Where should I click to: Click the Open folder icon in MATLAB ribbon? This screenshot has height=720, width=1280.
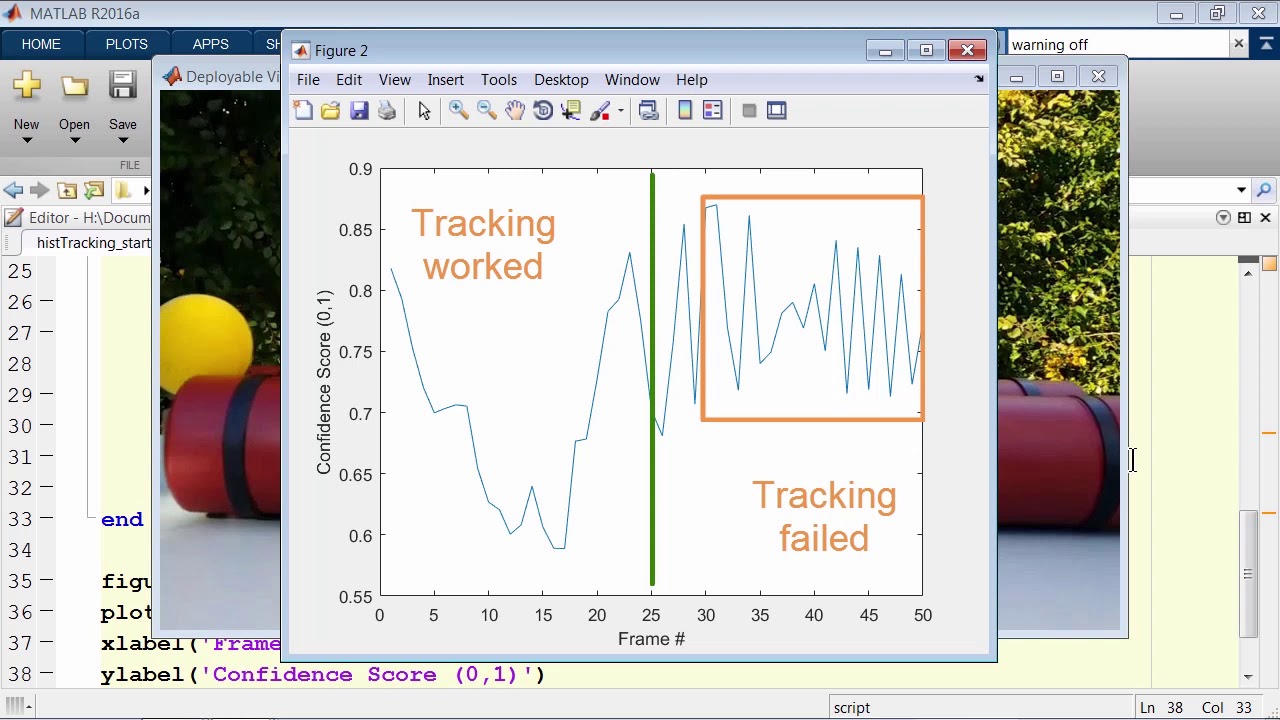point(75,86)
